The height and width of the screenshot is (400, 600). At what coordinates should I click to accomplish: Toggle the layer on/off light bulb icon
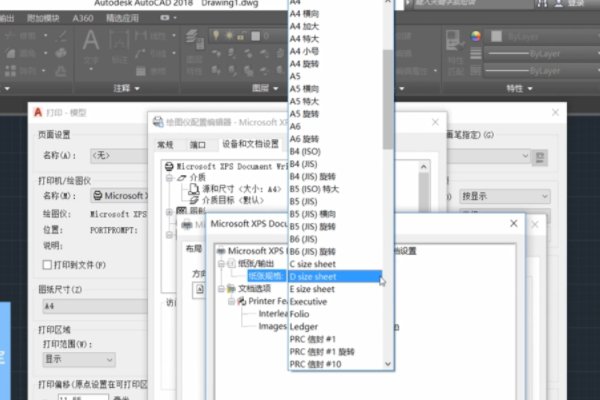(x=216, y=36)
